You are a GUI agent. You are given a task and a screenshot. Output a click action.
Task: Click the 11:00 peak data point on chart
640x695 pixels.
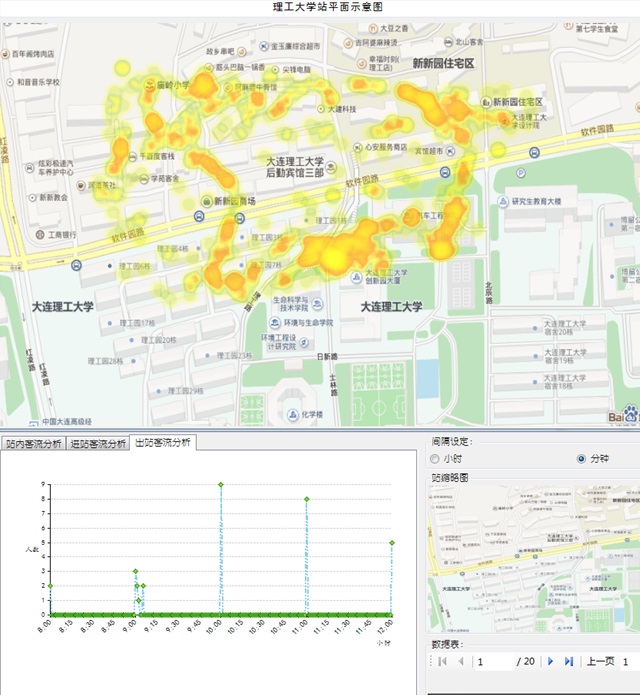coord(307,499)
